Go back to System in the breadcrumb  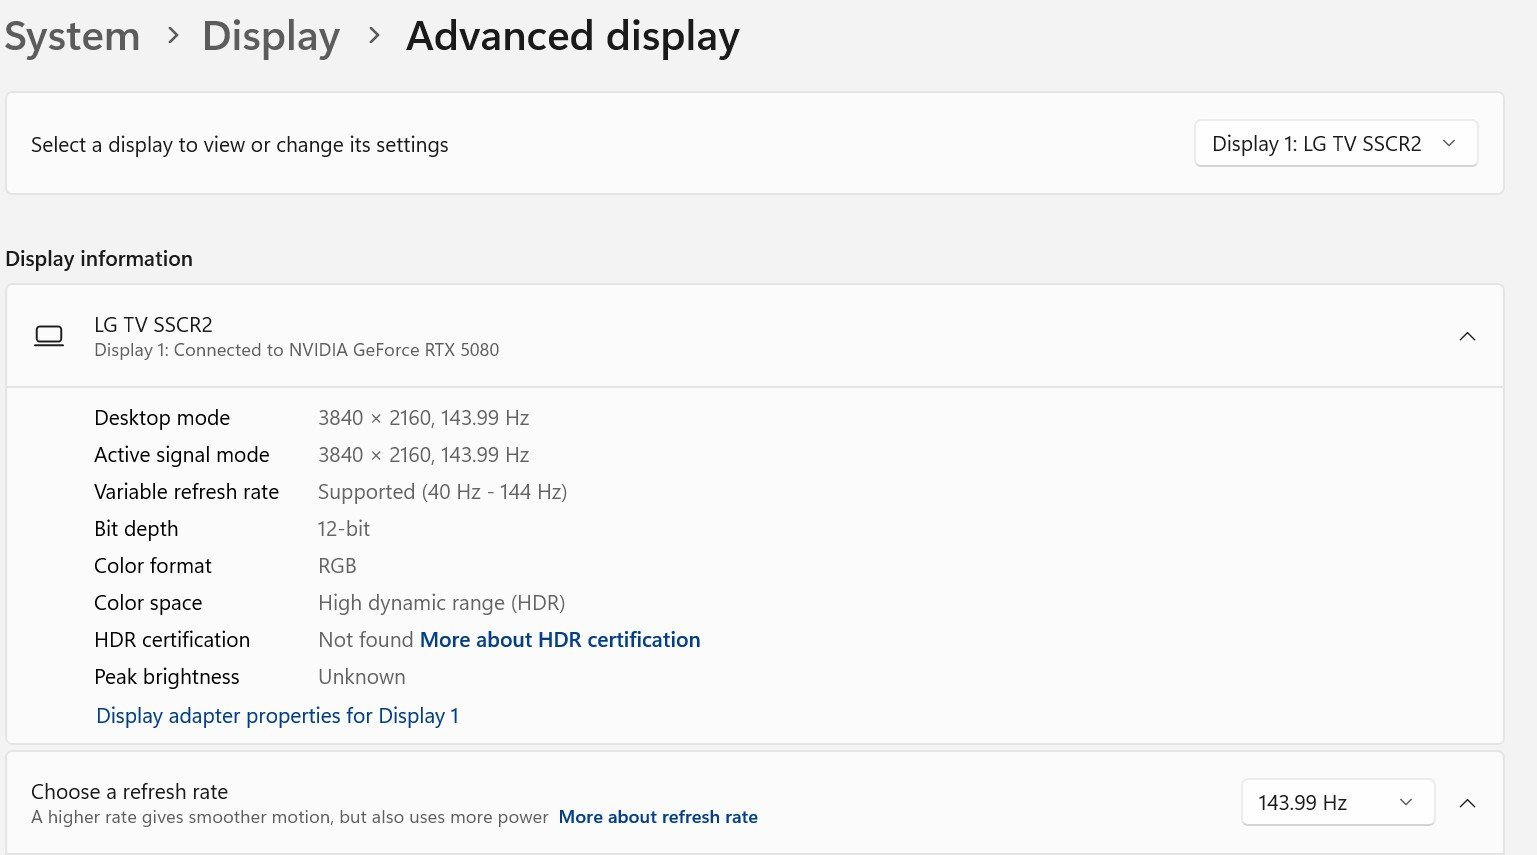click(x=72, y=37)
